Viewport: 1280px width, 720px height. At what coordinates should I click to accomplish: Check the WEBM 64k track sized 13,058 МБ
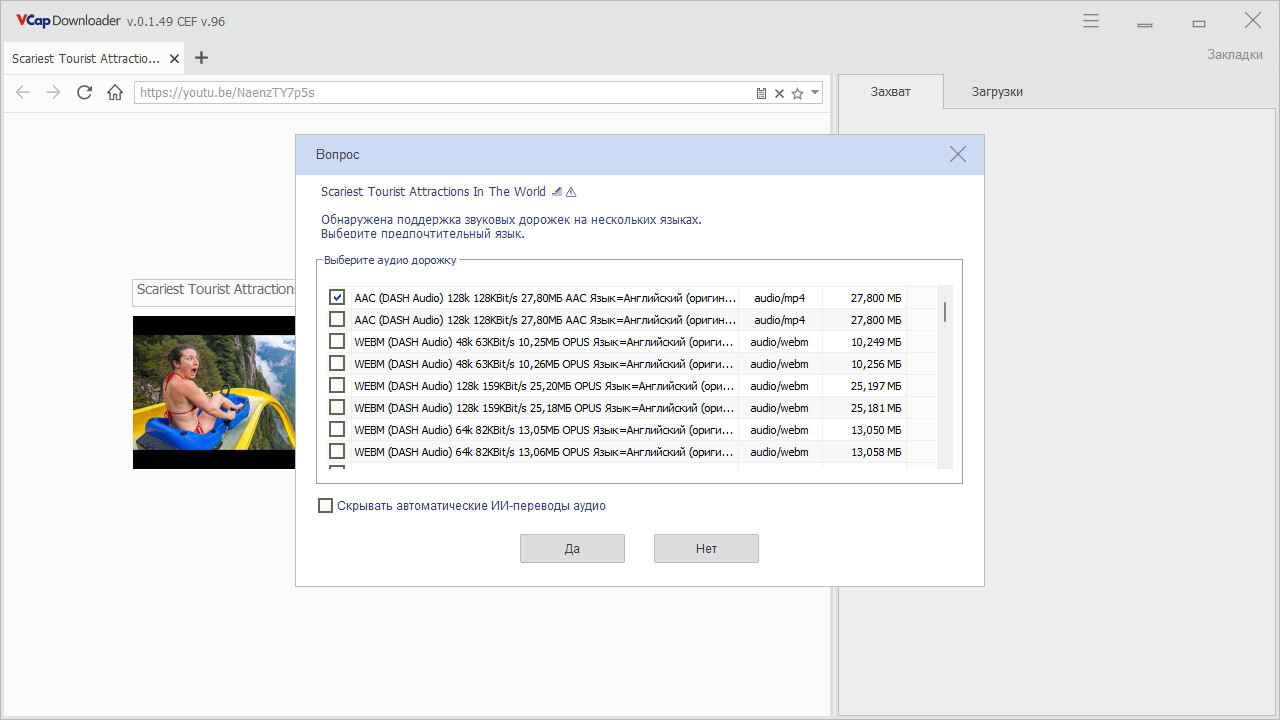337,452
